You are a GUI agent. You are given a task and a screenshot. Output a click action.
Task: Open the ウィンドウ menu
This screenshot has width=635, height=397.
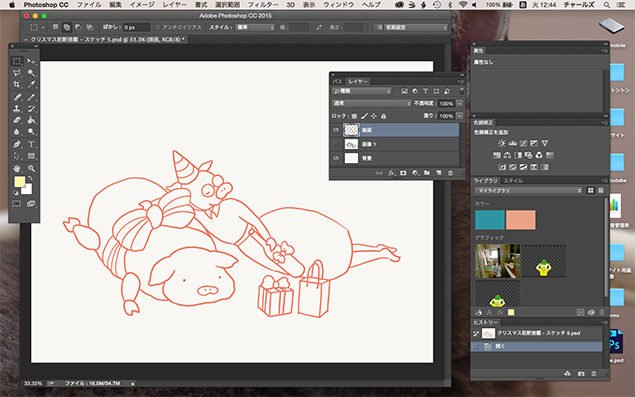[x=339, y=5]
